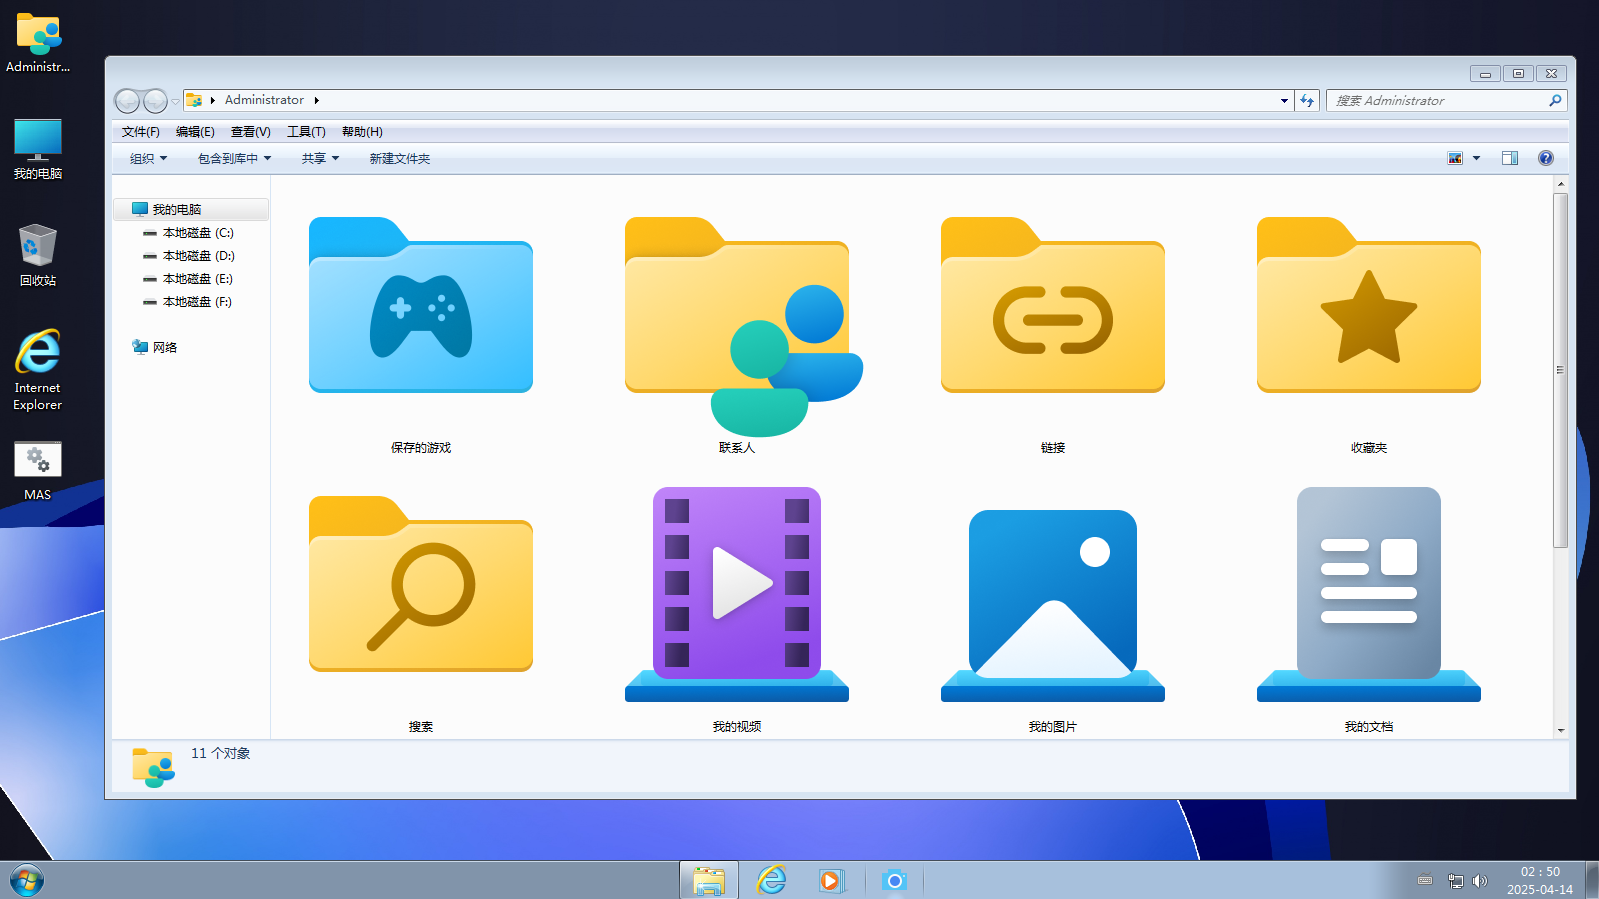Viewport: 1599px width, 899px height.
Task: Open the 文件(F) menu
Action: pyautogui.click(x=140, y=132)
